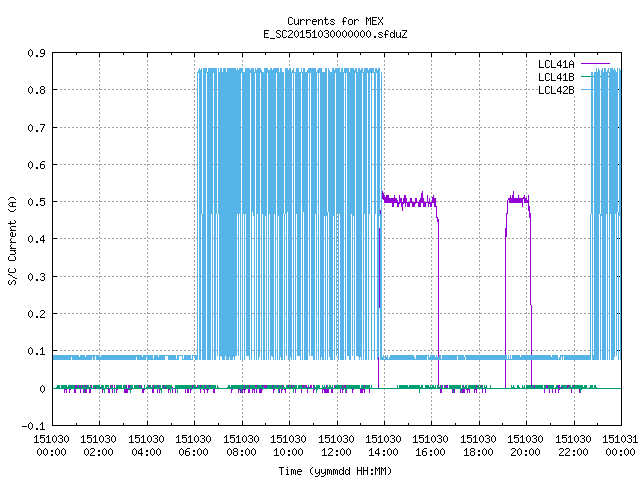The image size is (640, 480).
Task: Click the 'S/C Current (A)' y-axis label
Action: (x=12, y=240)
